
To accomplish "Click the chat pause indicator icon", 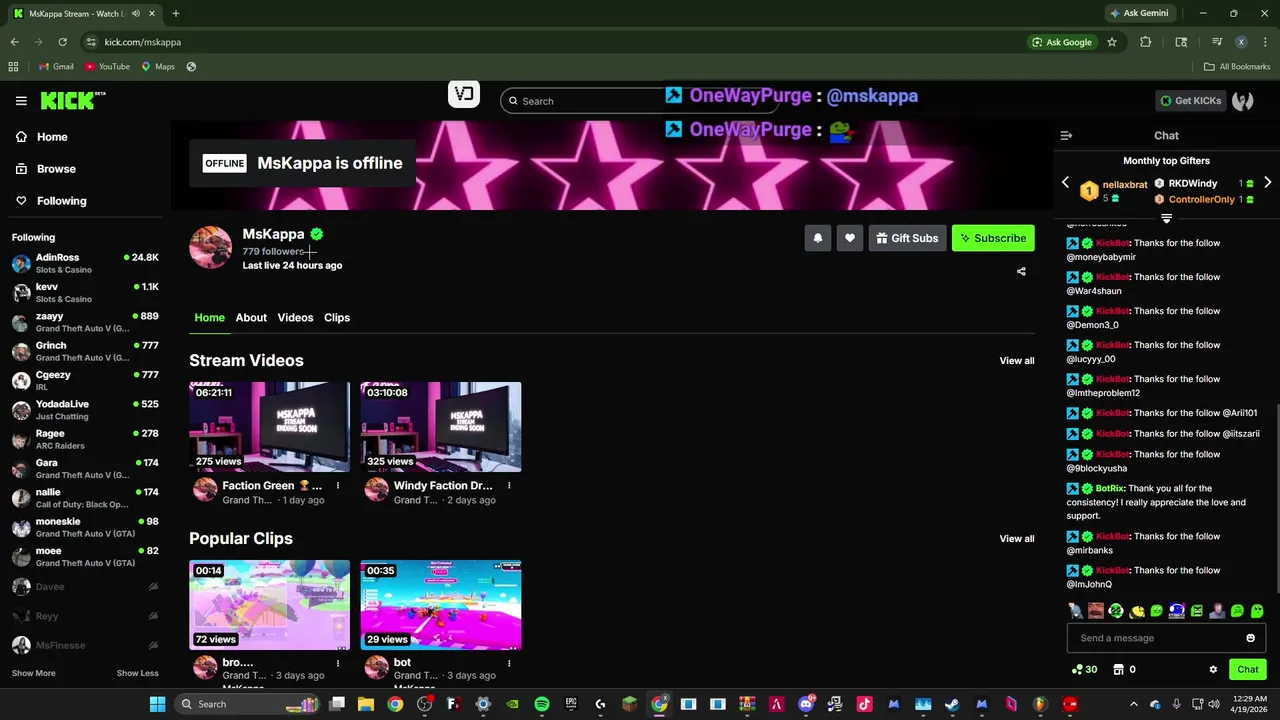I will pyautogui.click(x=1166, y=218).
